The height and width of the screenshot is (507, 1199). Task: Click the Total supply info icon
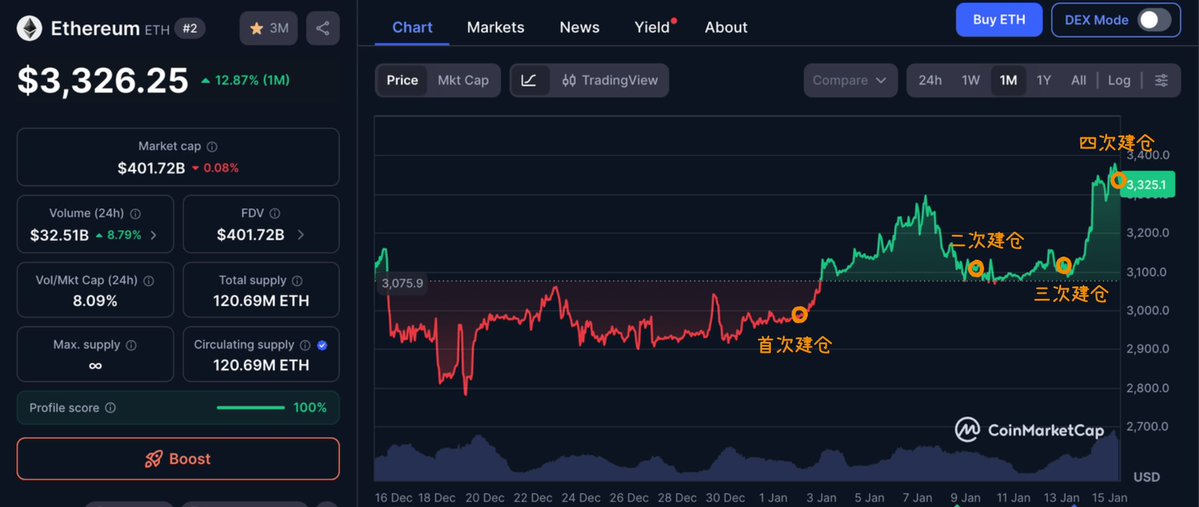tap(297, 281)
